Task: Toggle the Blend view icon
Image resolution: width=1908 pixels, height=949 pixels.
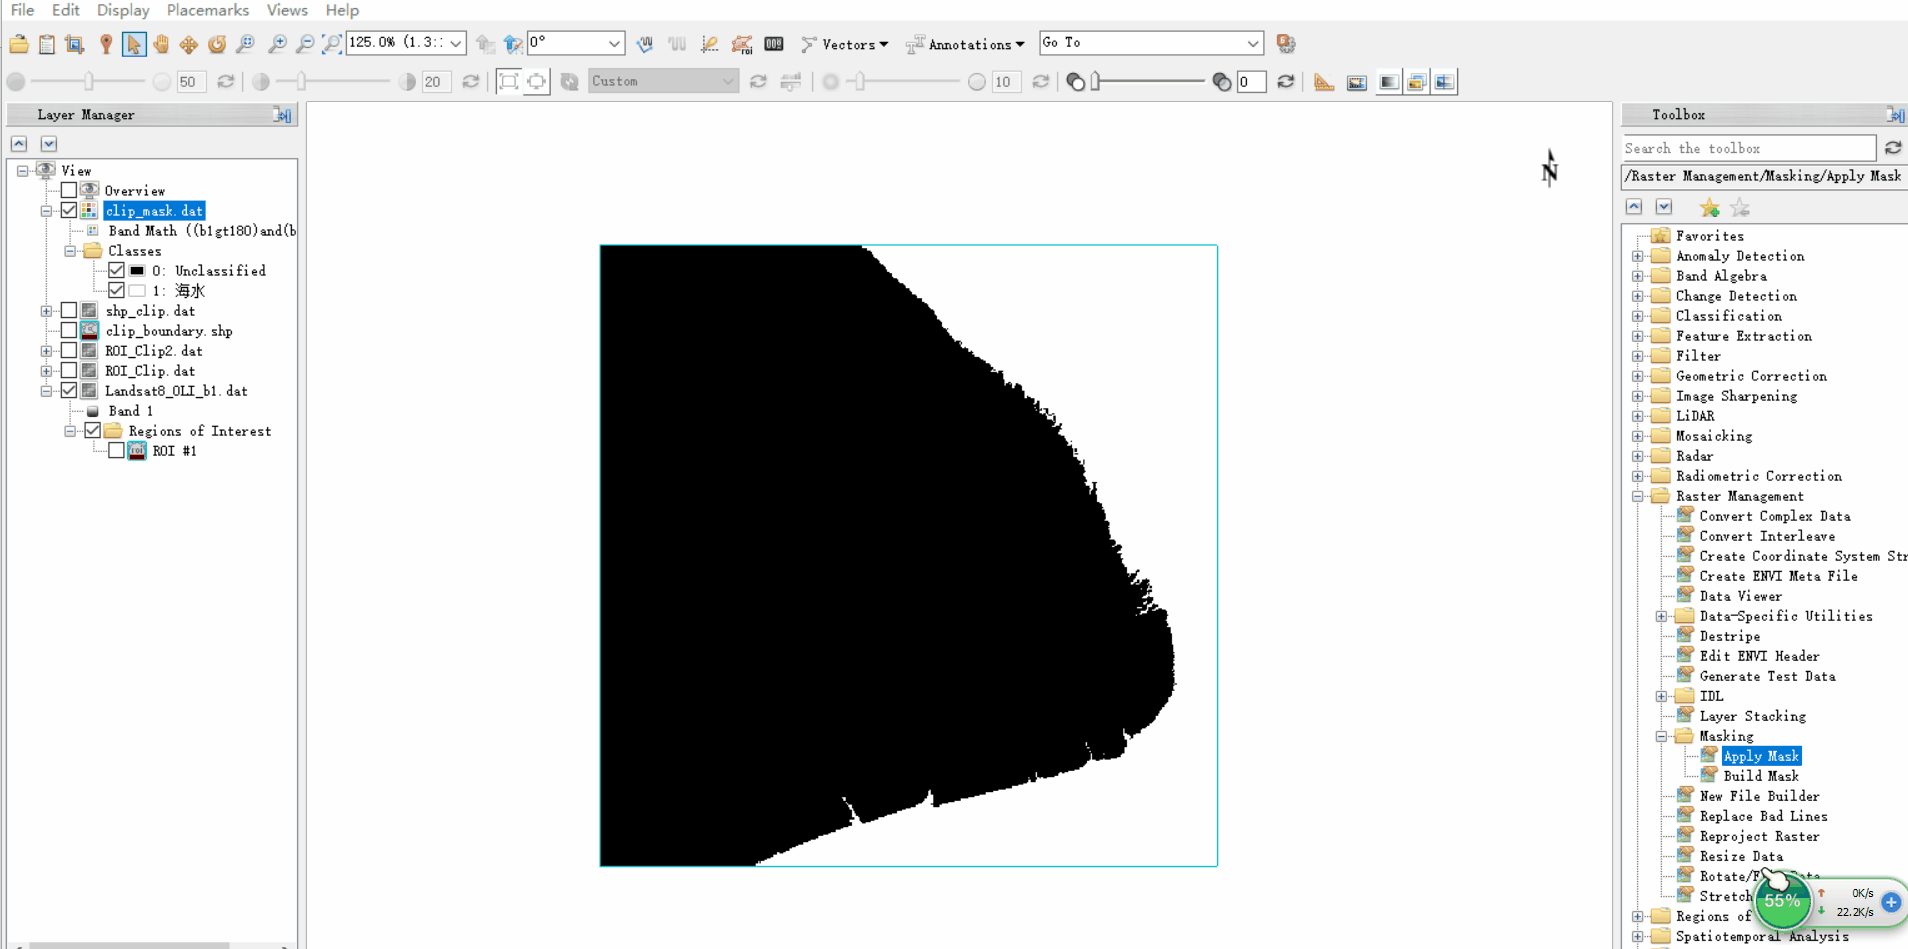Action: pyautogui.click(x=1389, y=82)
